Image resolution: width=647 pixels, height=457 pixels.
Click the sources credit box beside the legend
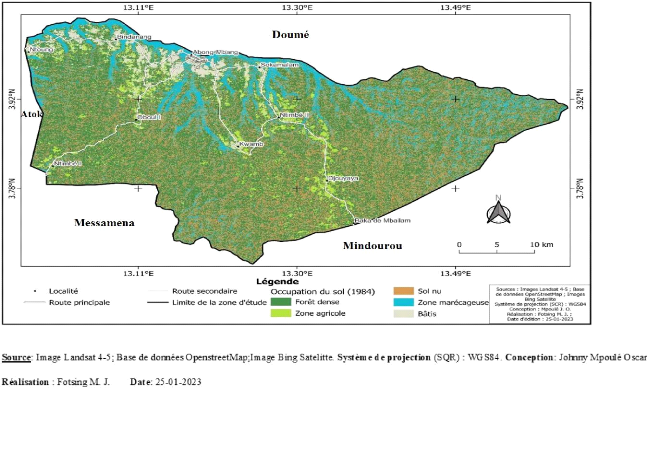tap(540, 304)
